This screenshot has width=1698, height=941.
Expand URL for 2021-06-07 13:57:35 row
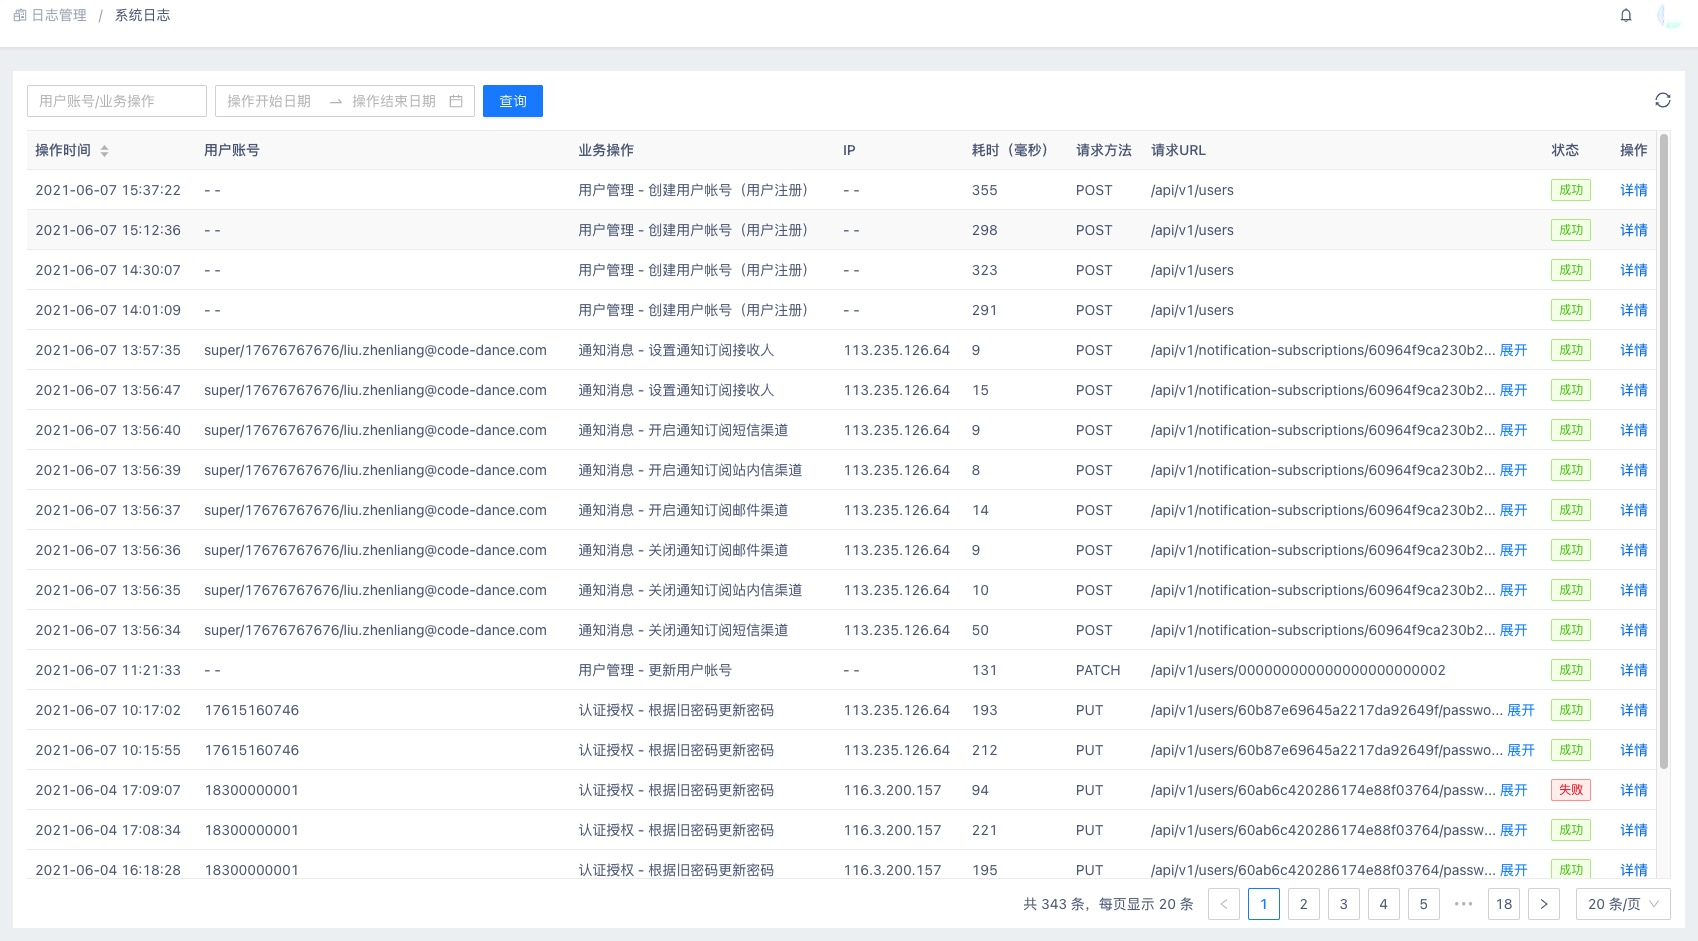click(x=1513, y=350)
